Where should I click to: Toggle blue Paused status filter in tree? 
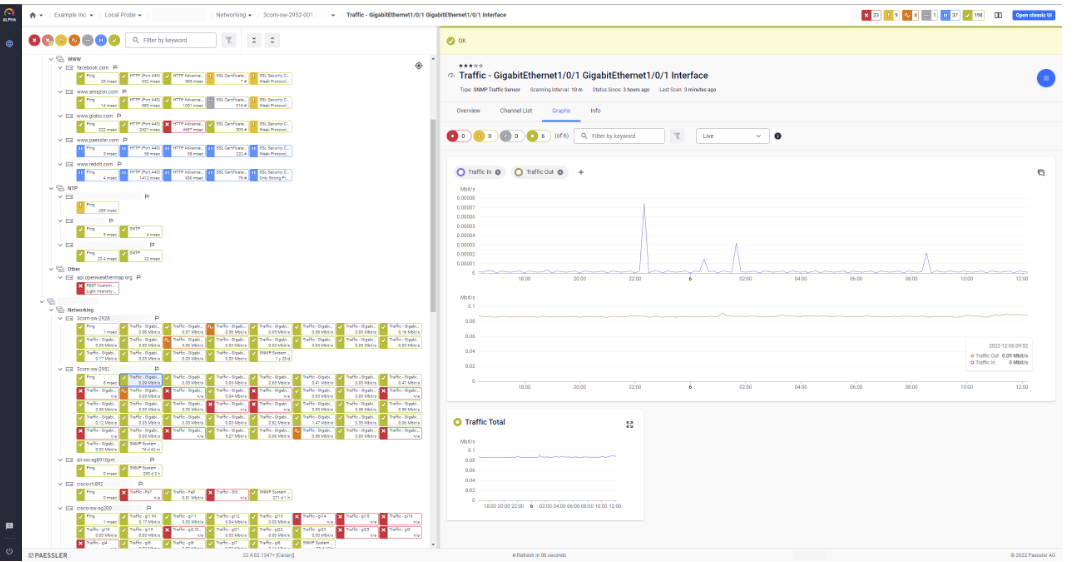(101, 40)
